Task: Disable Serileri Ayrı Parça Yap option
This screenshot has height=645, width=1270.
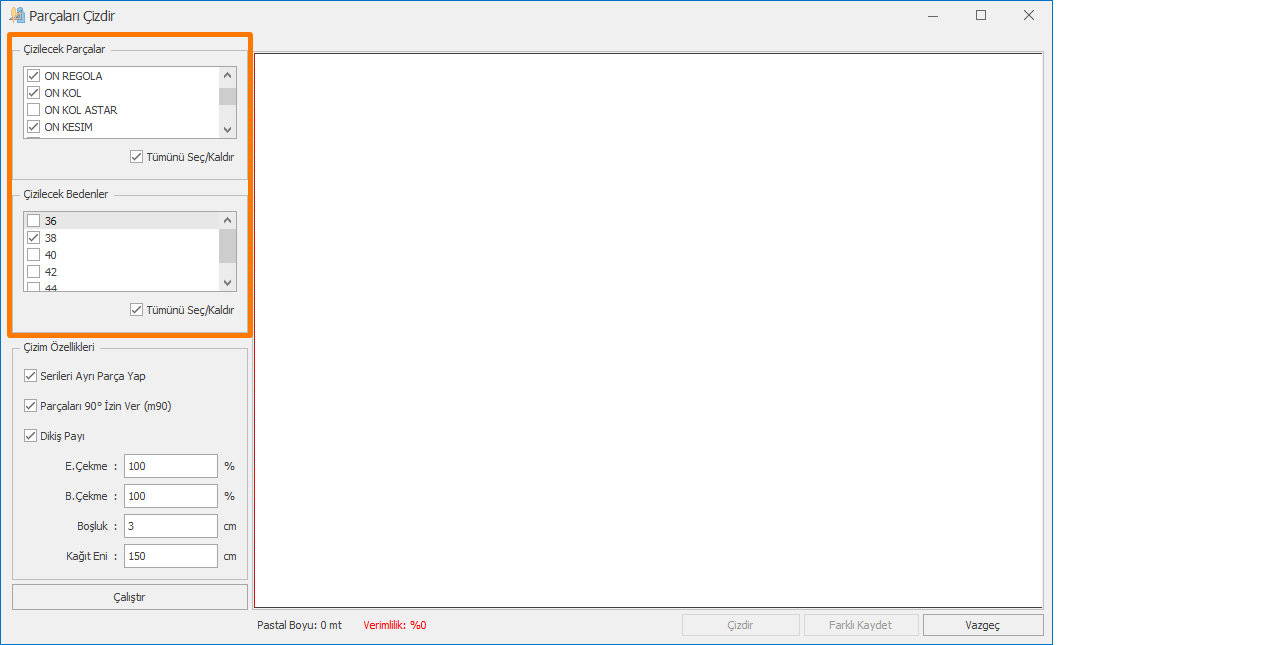Action: [30, 376]
